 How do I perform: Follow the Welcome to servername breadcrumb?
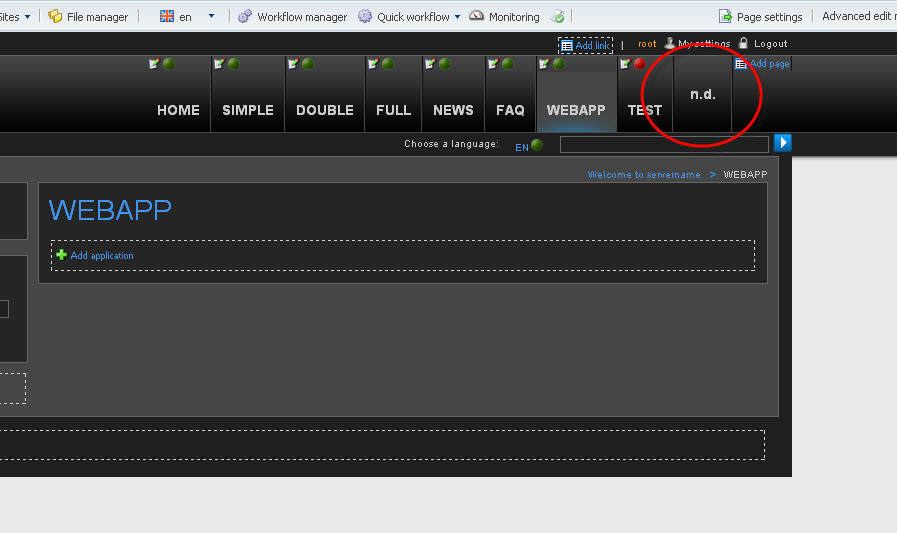(x=644, y=174)
